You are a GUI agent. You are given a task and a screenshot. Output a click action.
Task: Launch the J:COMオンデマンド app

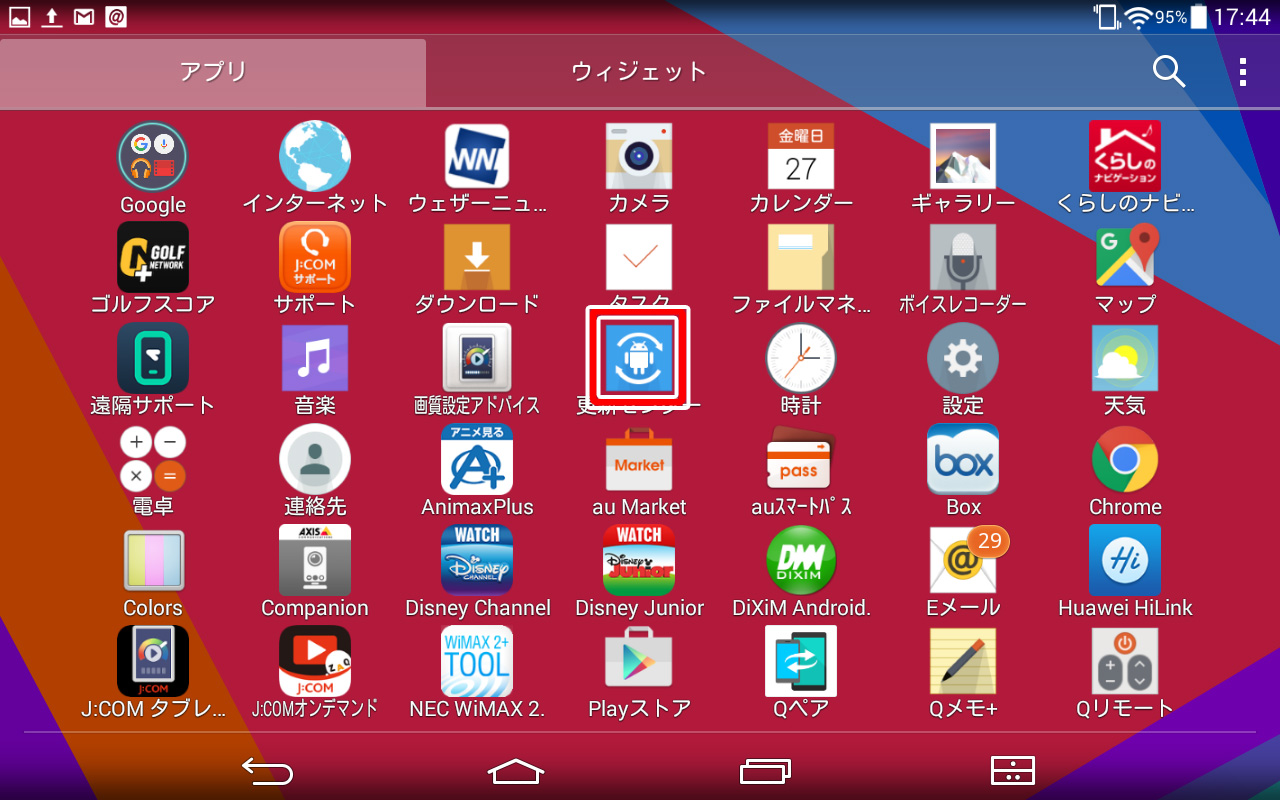tap(315, 661)
